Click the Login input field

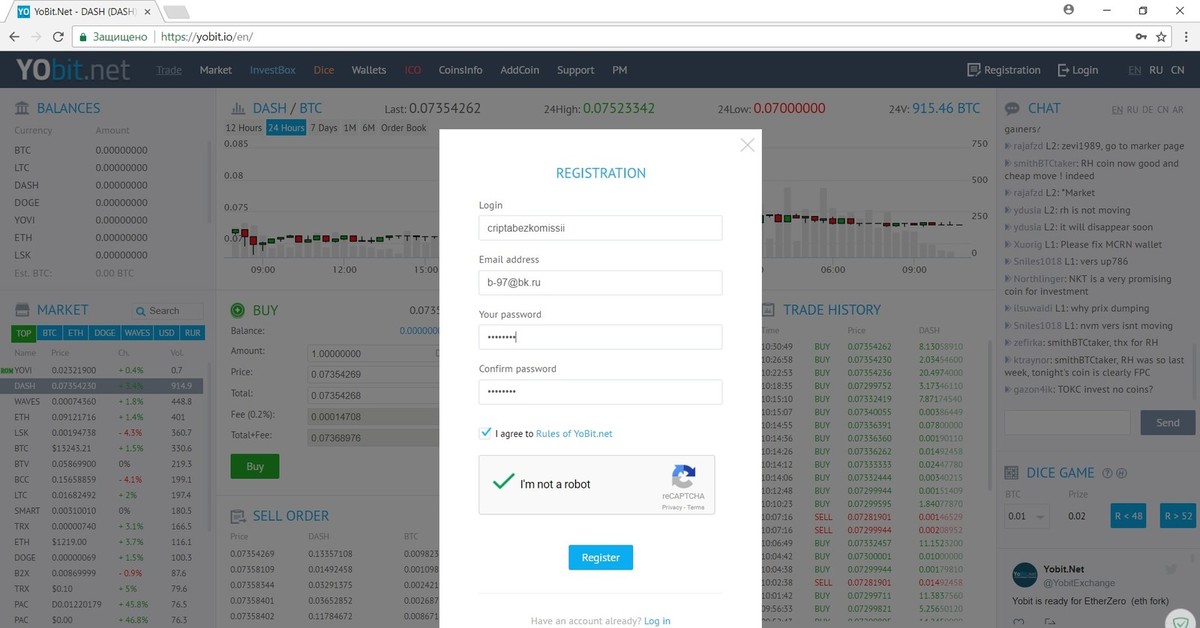[600, 228]
